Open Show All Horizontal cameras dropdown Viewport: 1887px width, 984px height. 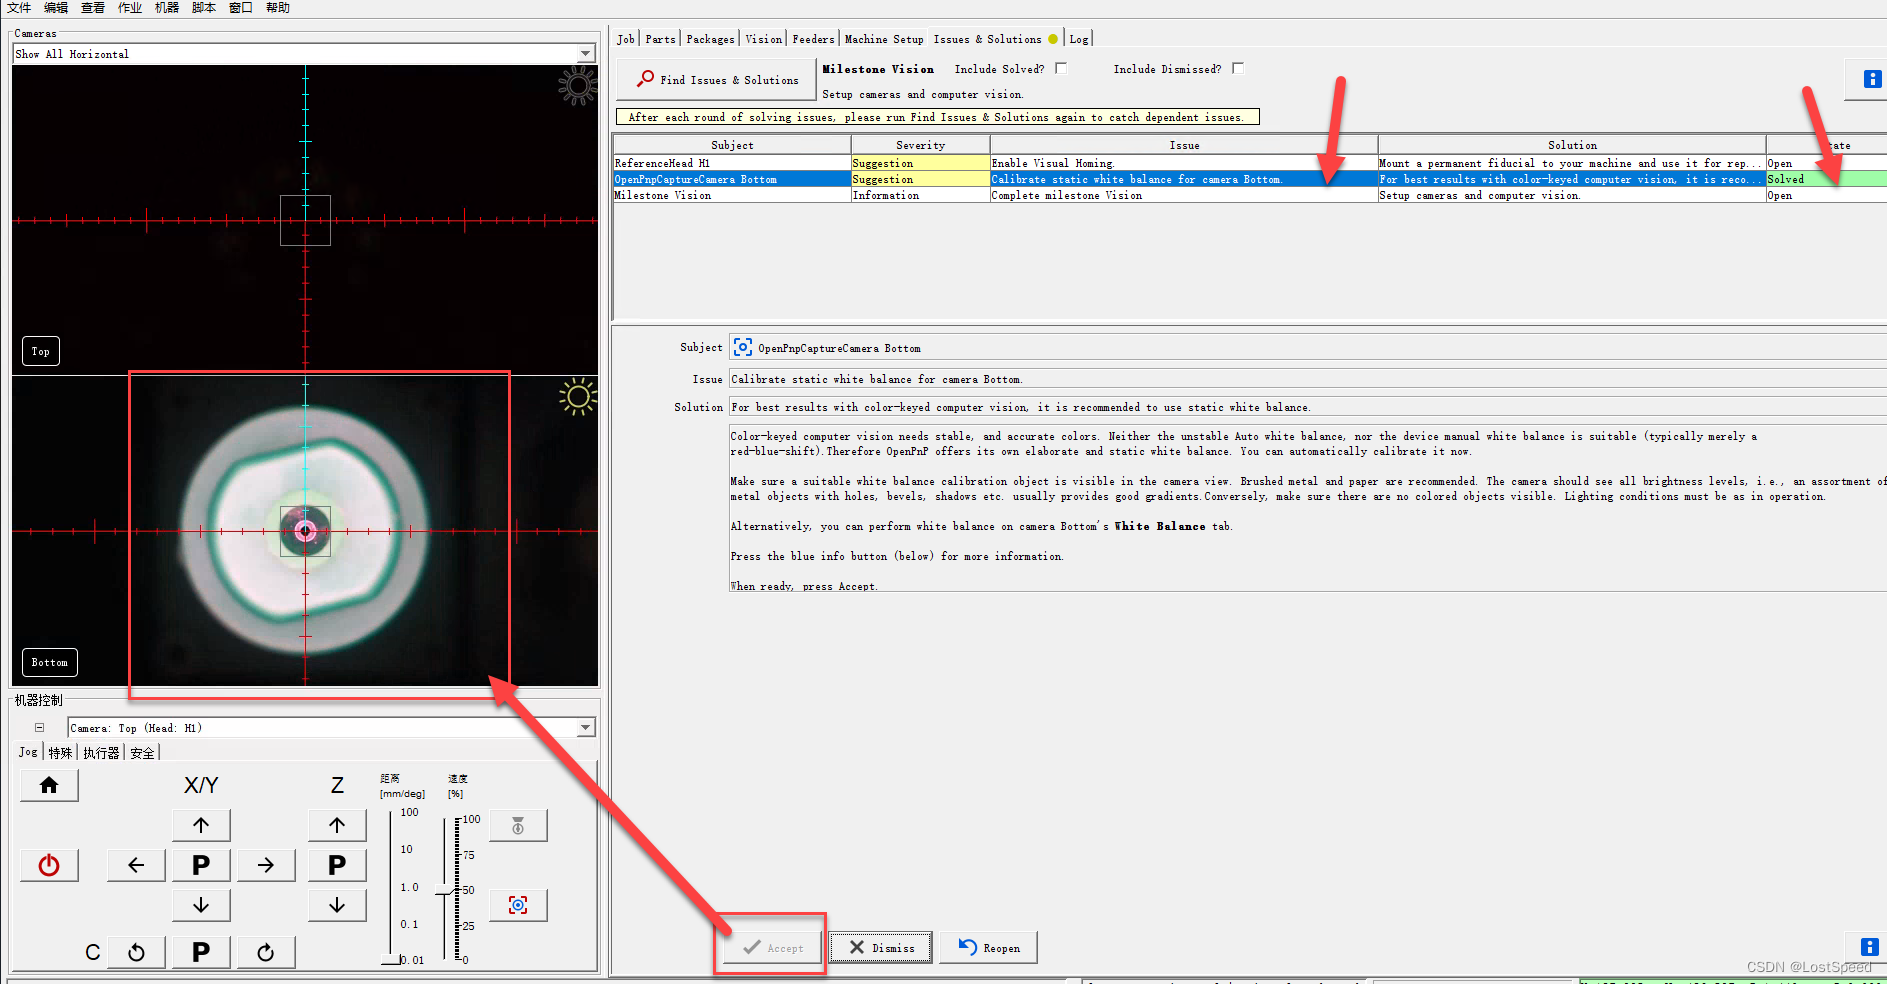[x=304, y=53]
